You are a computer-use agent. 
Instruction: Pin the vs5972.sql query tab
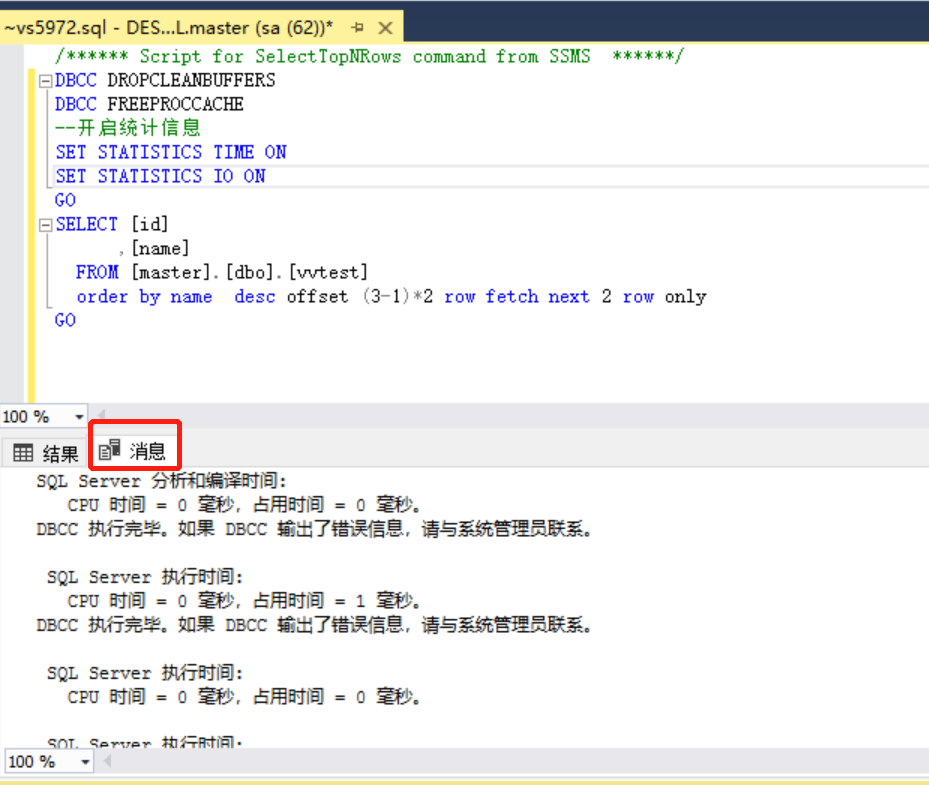[x=360, y=27]
